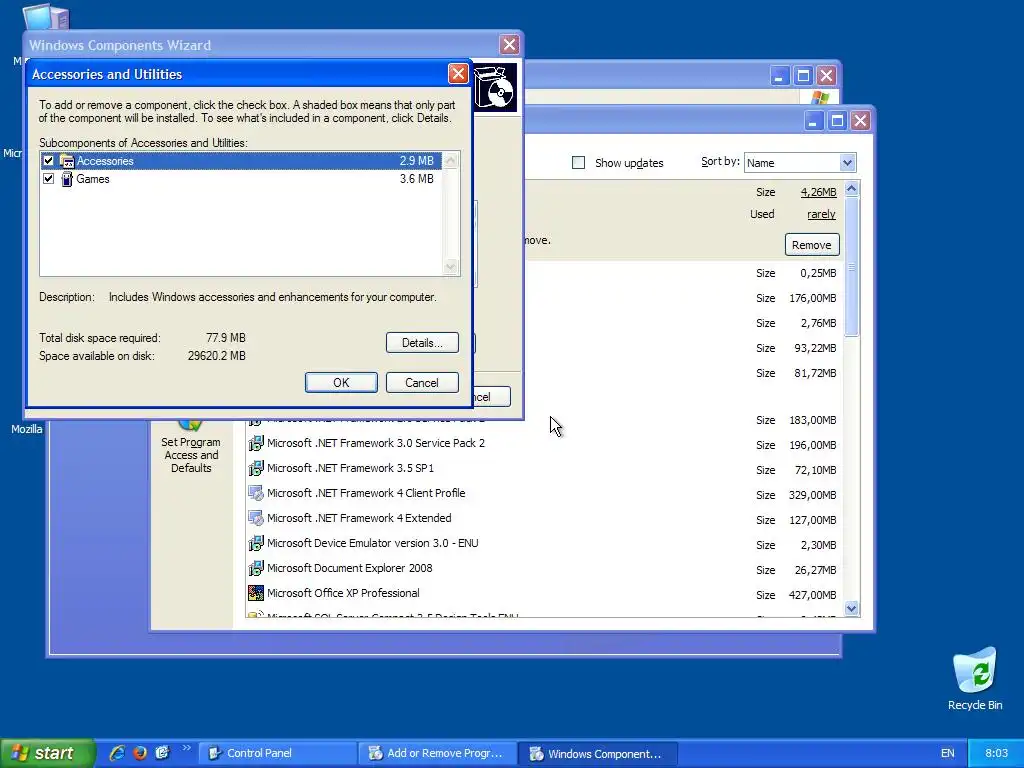Launch Internet Explorer from quick launch
Screen dimensions: 1024x768
coord(117,753)
